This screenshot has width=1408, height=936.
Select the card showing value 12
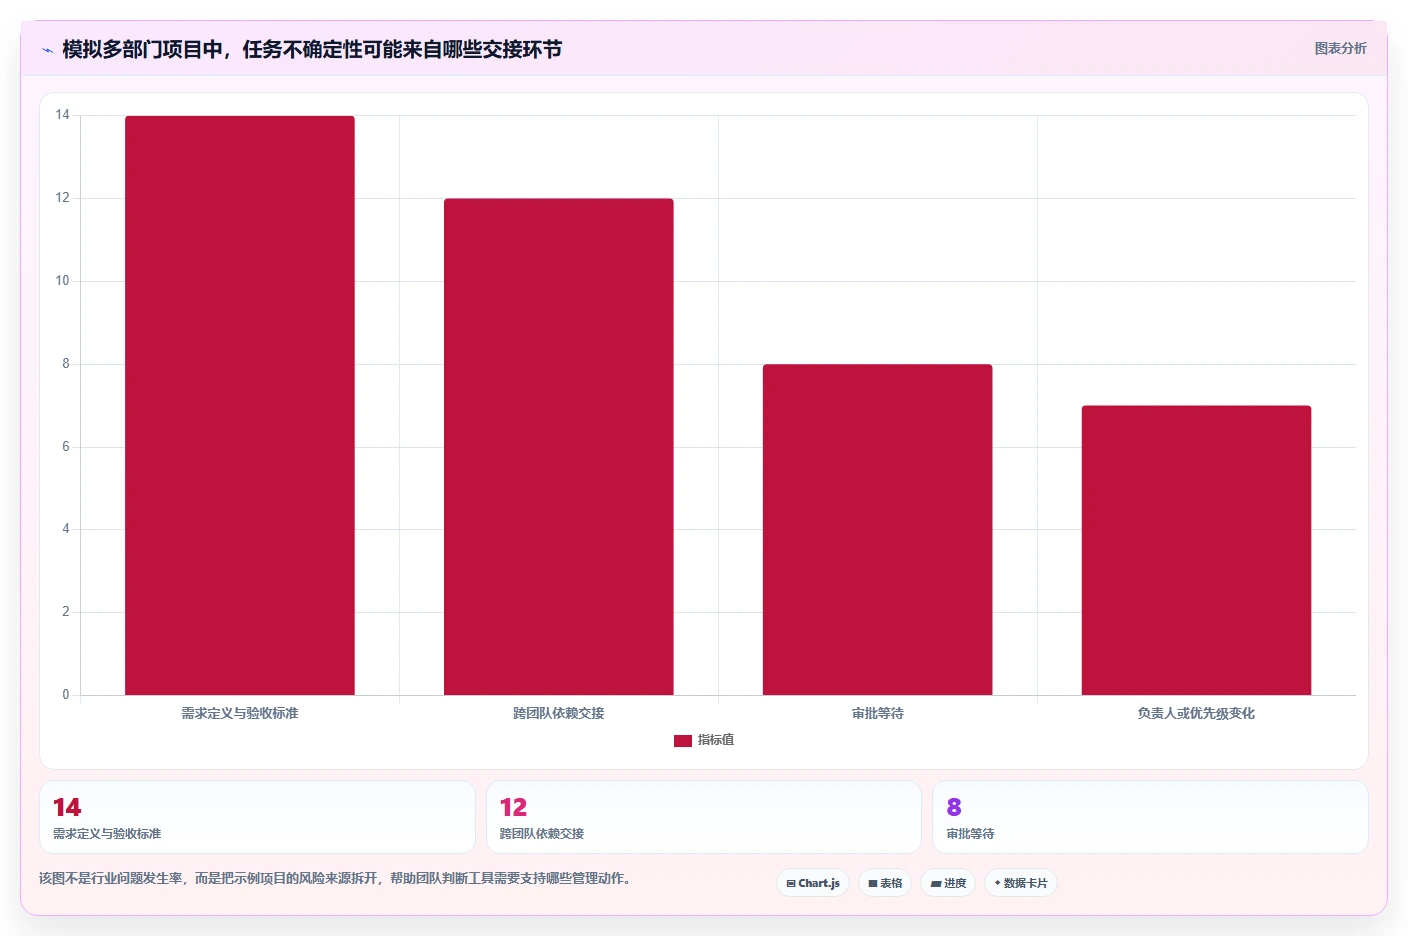tap(704, 817)
